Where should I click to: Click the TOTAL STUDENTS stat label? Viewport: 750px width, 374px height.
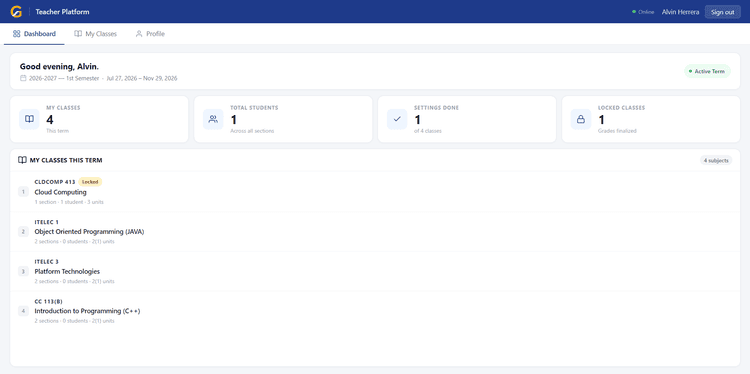[254, 108]
